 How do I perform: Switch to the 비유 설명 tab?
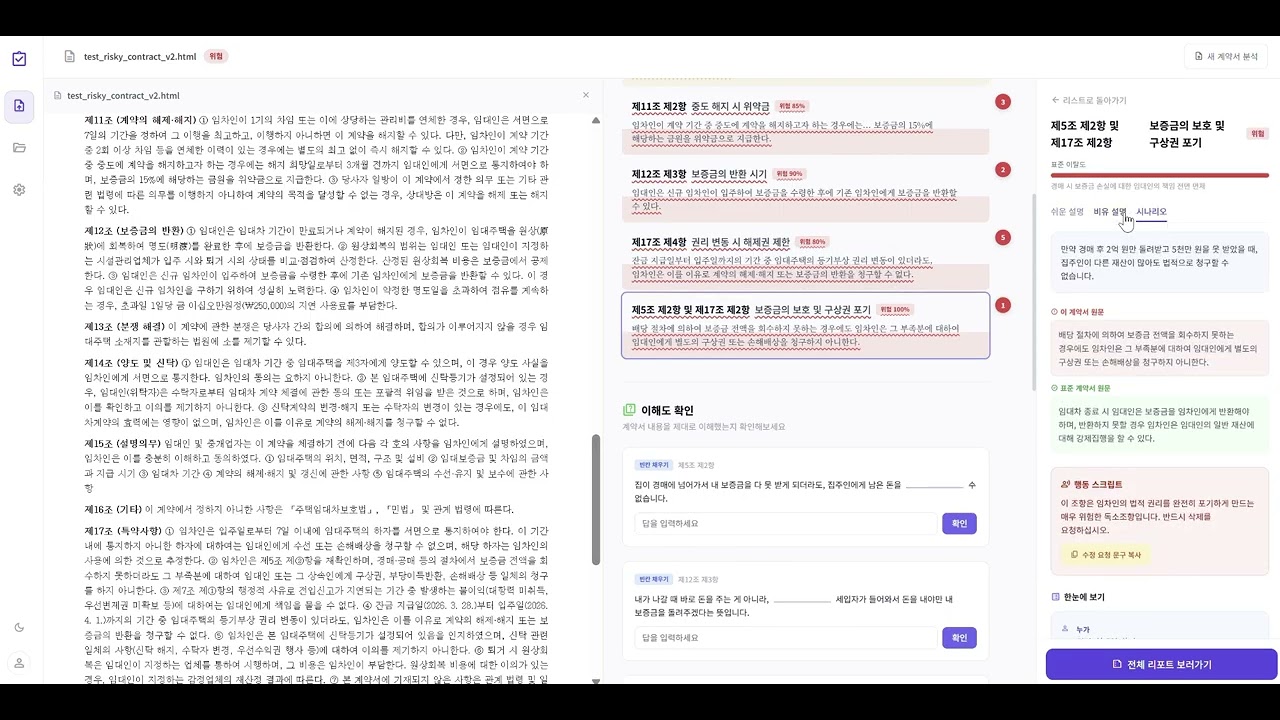(x=1109, y=212)
